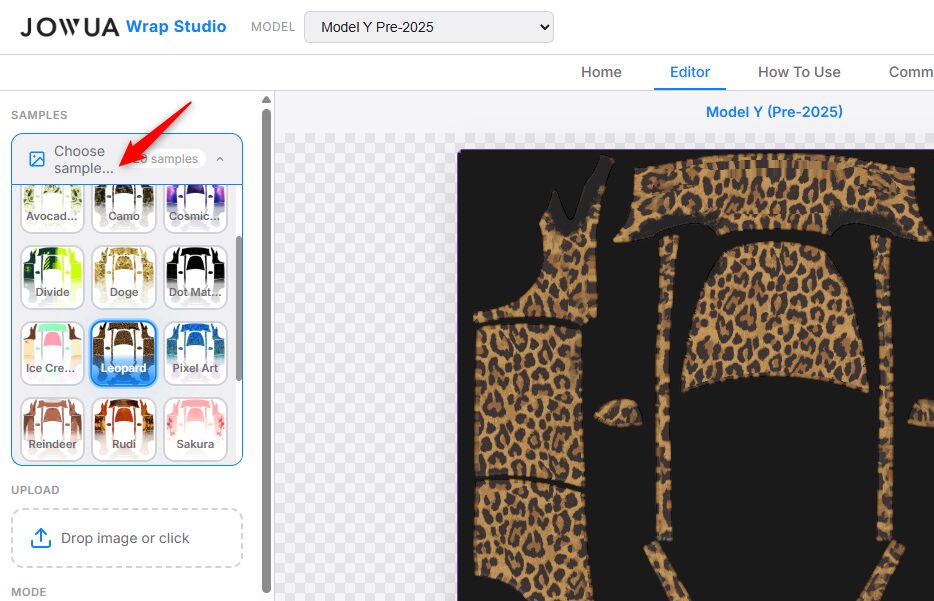Click the selected Leopard sample
The width and height of the screenshot is (934, 601).
124,353
